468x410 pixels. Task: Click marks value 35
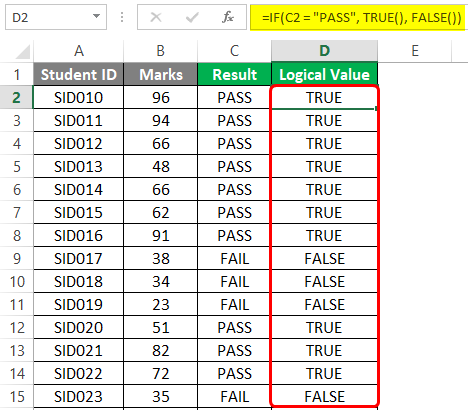tap(161, 396)
